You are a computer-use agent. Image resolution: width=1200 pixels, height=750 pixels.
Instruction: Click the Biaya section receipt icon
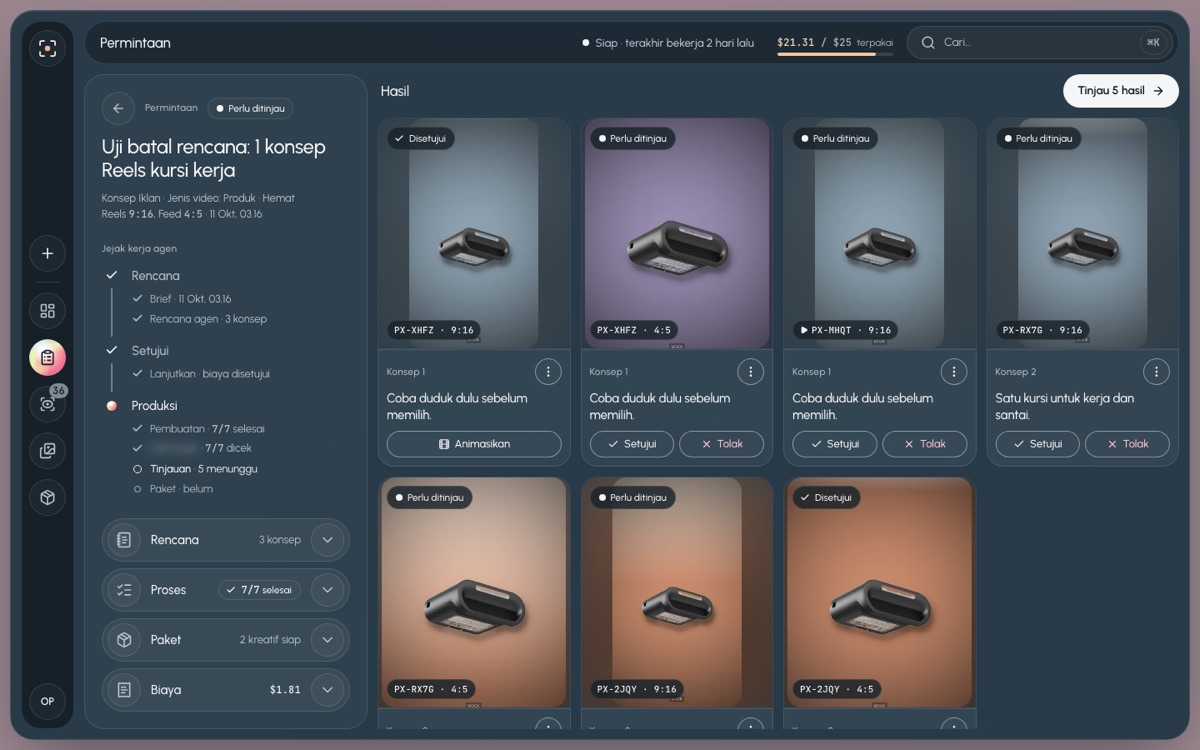124,690
